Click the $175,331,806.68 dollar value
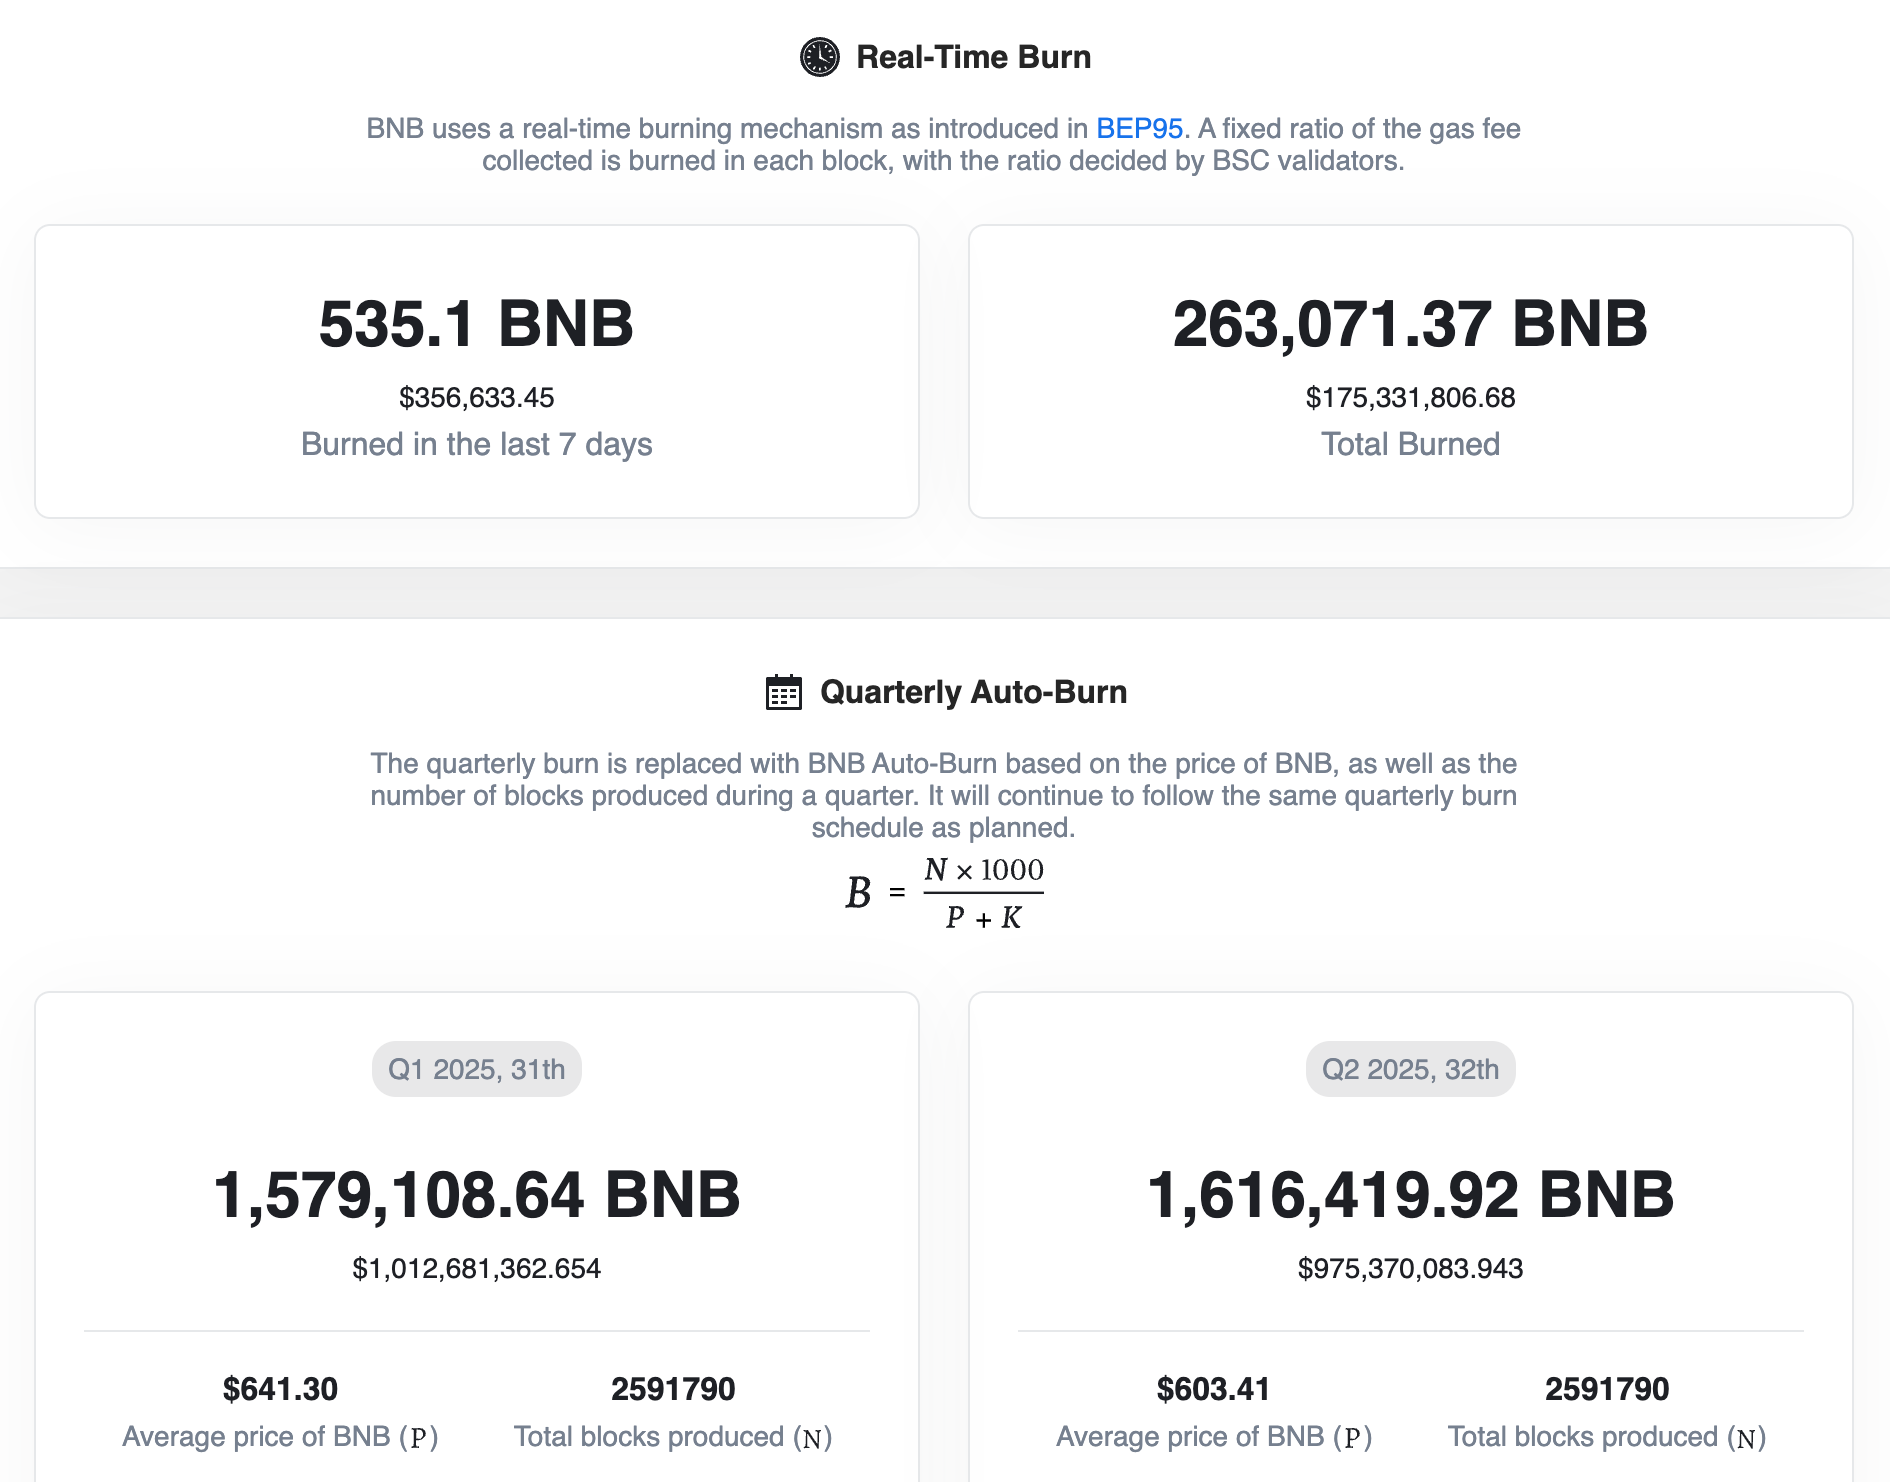The height and width of the screenshot is (1482, 1890). pos(1410,398)
